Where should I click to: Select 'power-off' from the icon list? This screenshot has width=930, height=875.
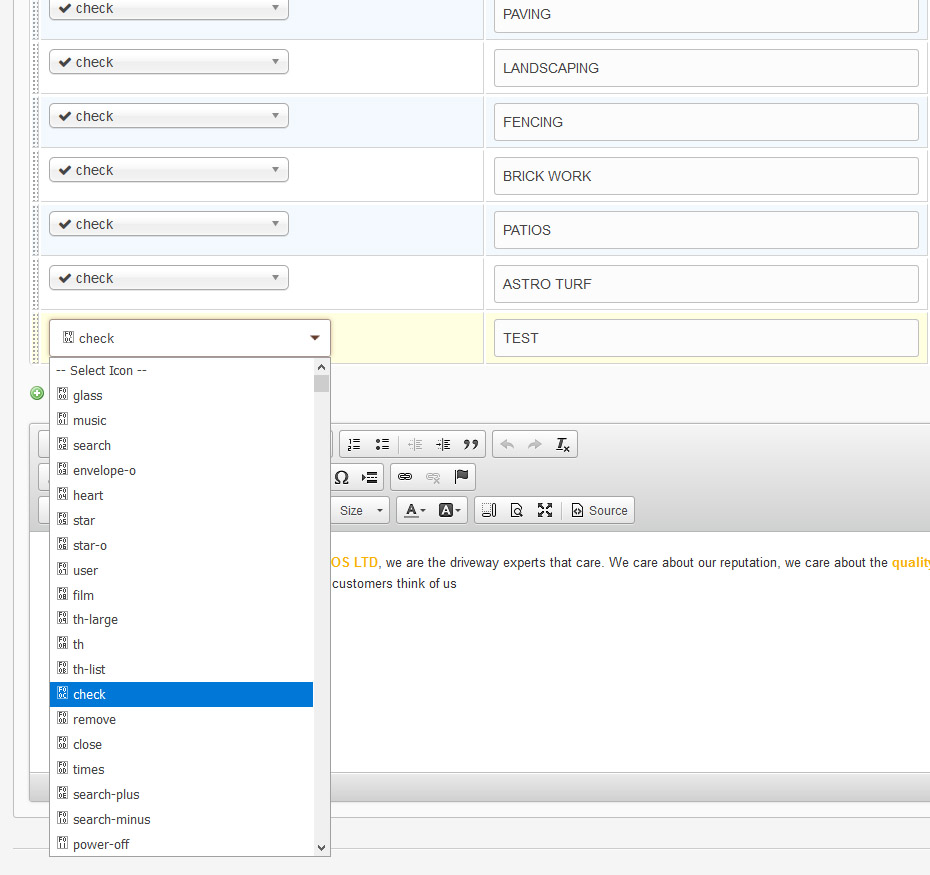(x=181, y=844)
